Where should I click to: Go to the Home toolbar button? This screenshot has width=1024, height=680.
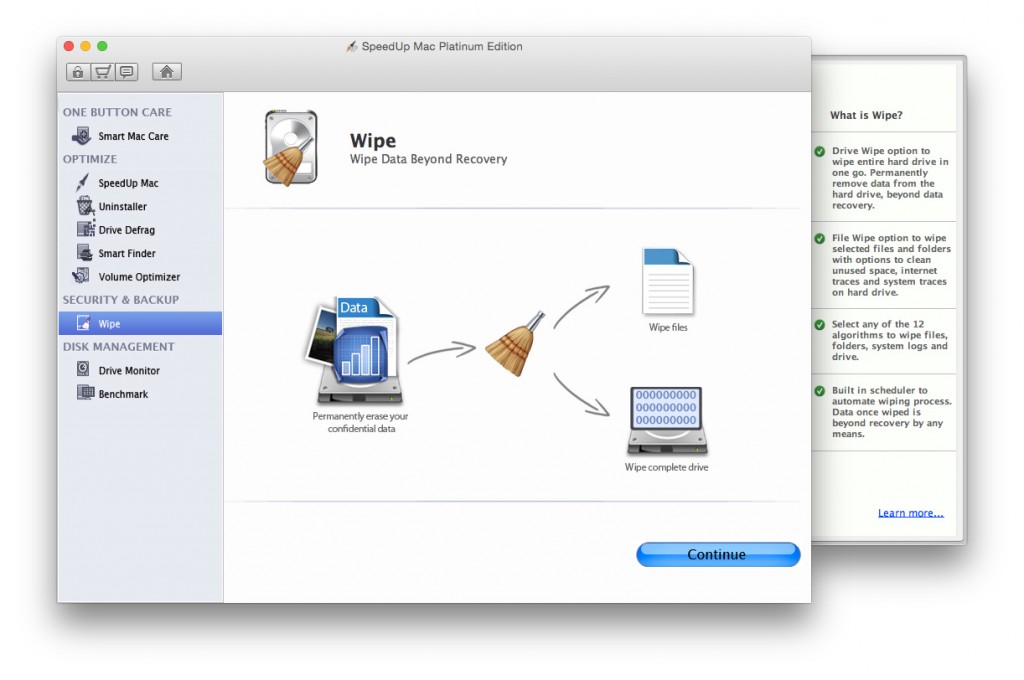167,72
